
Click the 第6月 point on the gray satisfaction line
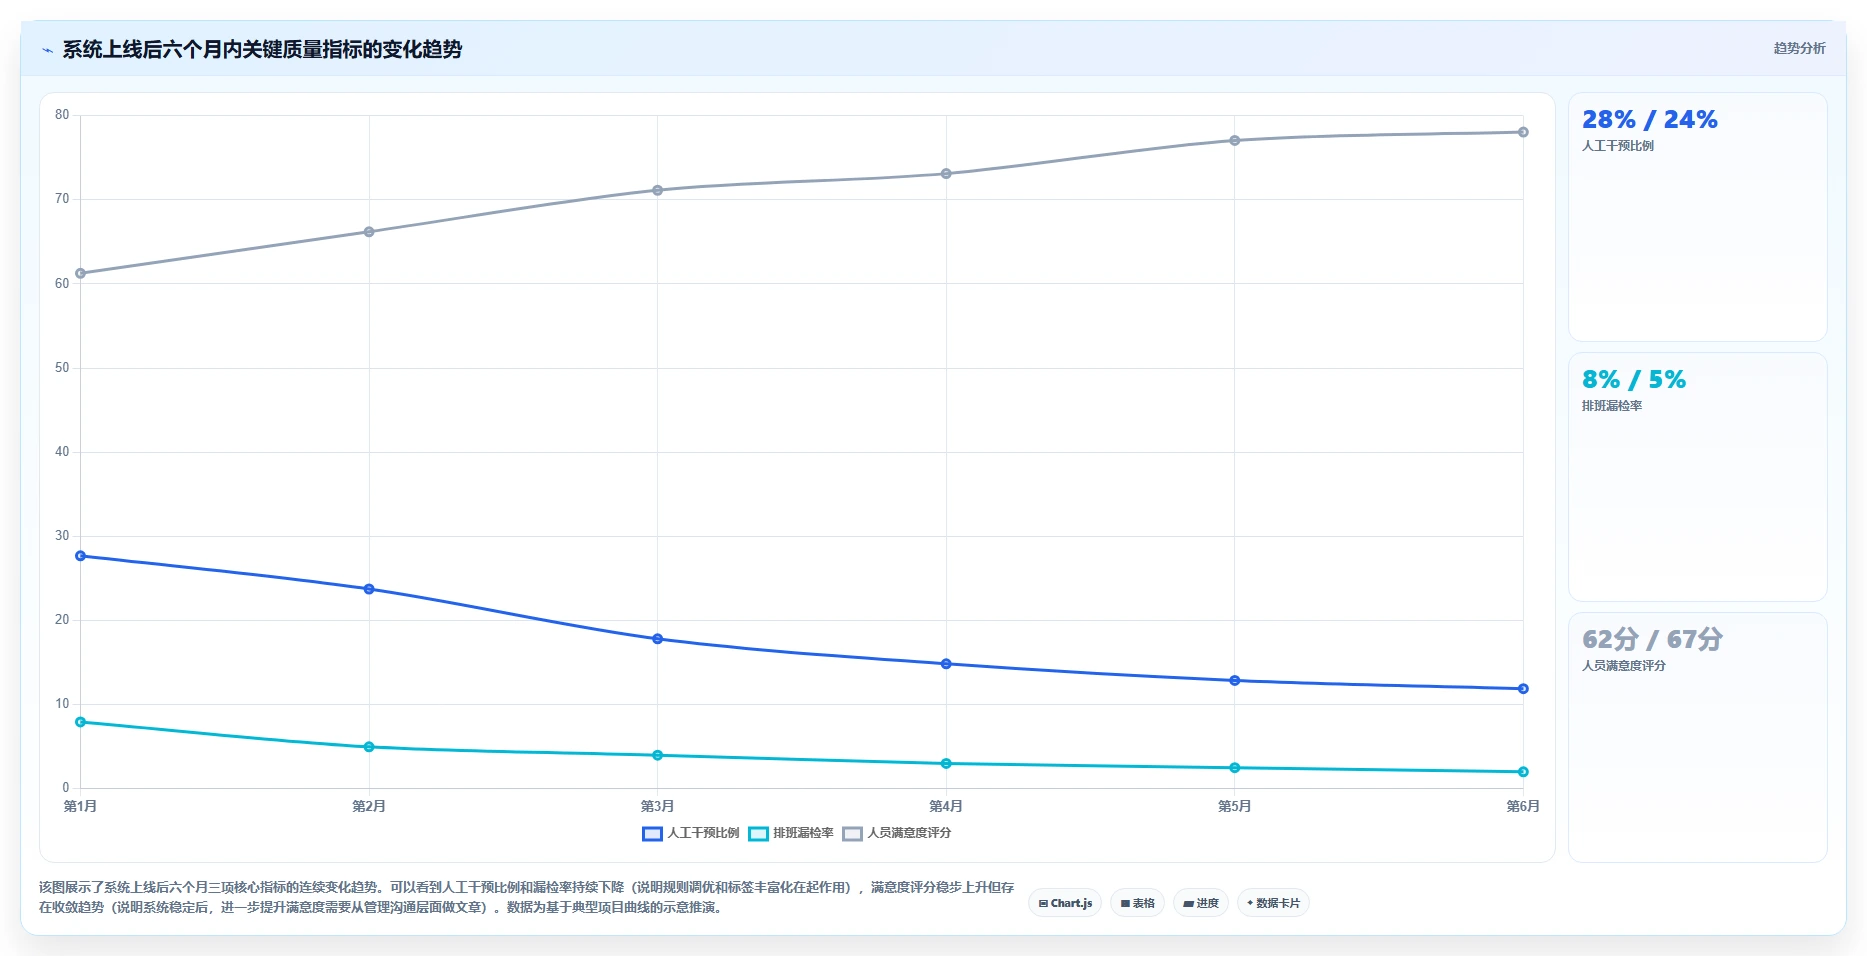(1523, 132)
